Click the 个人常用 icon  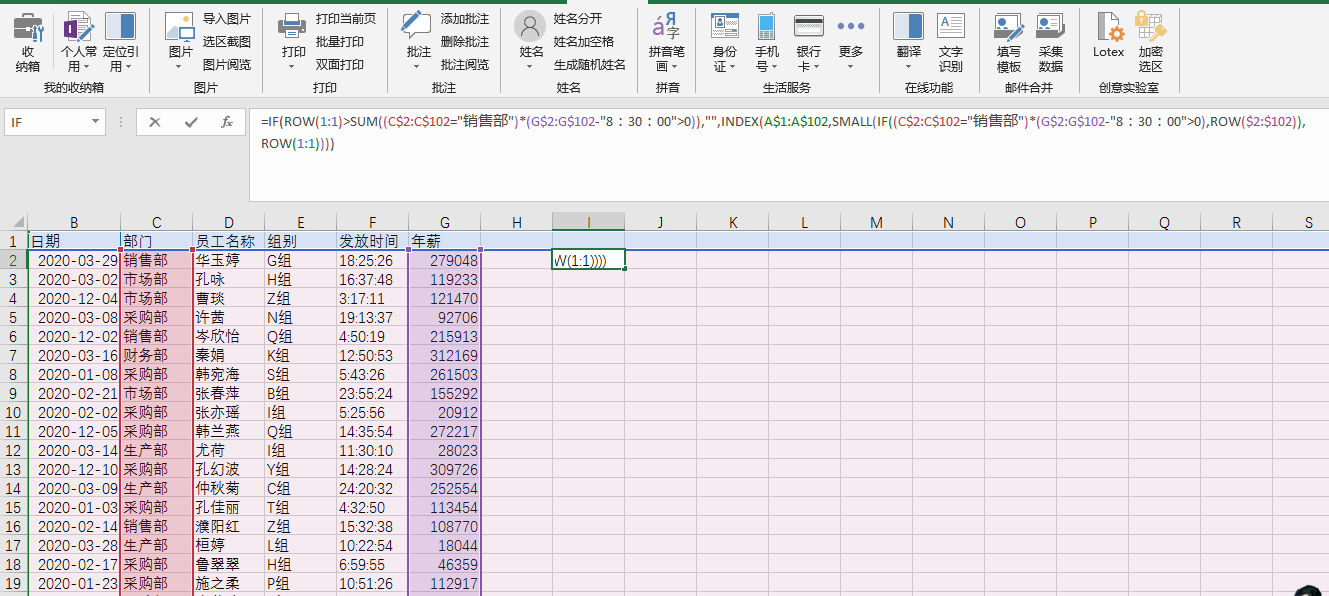pos(79,28)
